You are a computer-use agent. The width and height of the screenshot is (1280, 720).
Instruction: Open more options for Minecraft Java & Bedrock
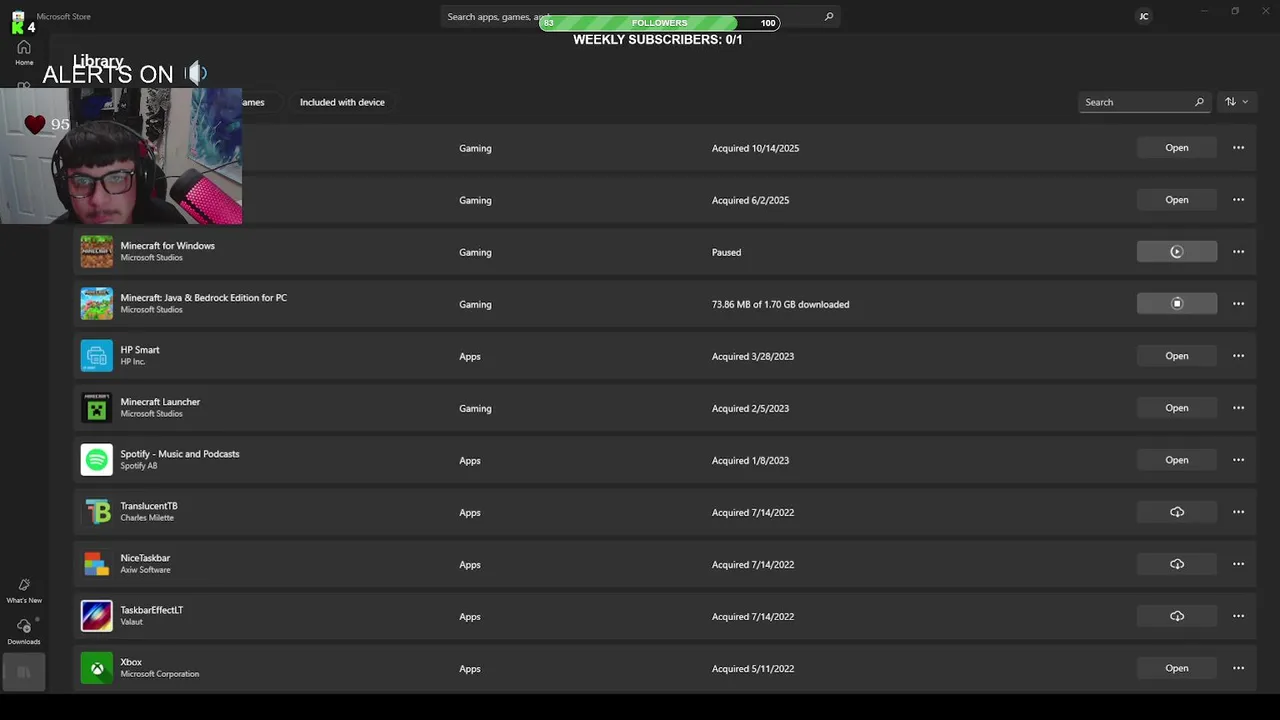(1238, 304)
